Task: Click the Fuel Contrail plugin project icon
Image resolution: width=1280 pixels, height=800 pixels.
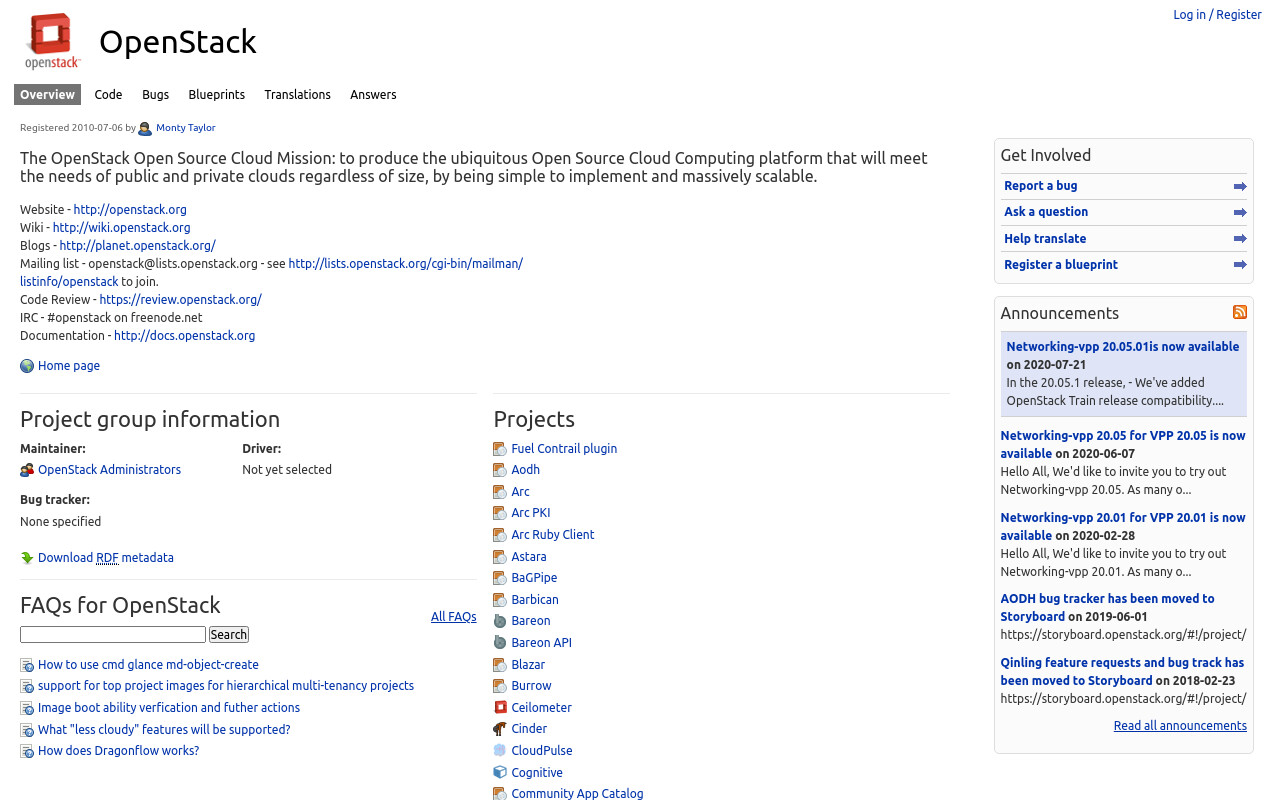Action: coord(500,449)
